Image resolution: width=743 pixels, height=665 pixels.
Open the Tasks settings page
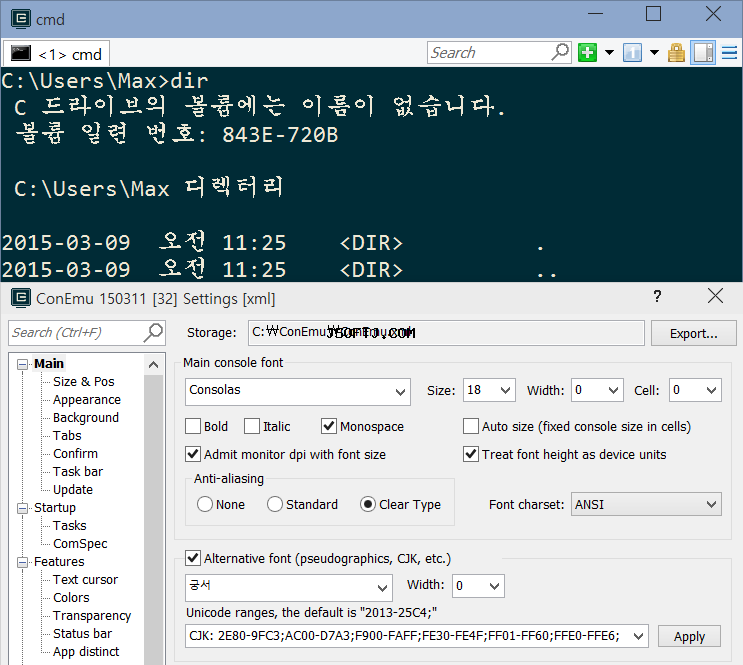69,526
